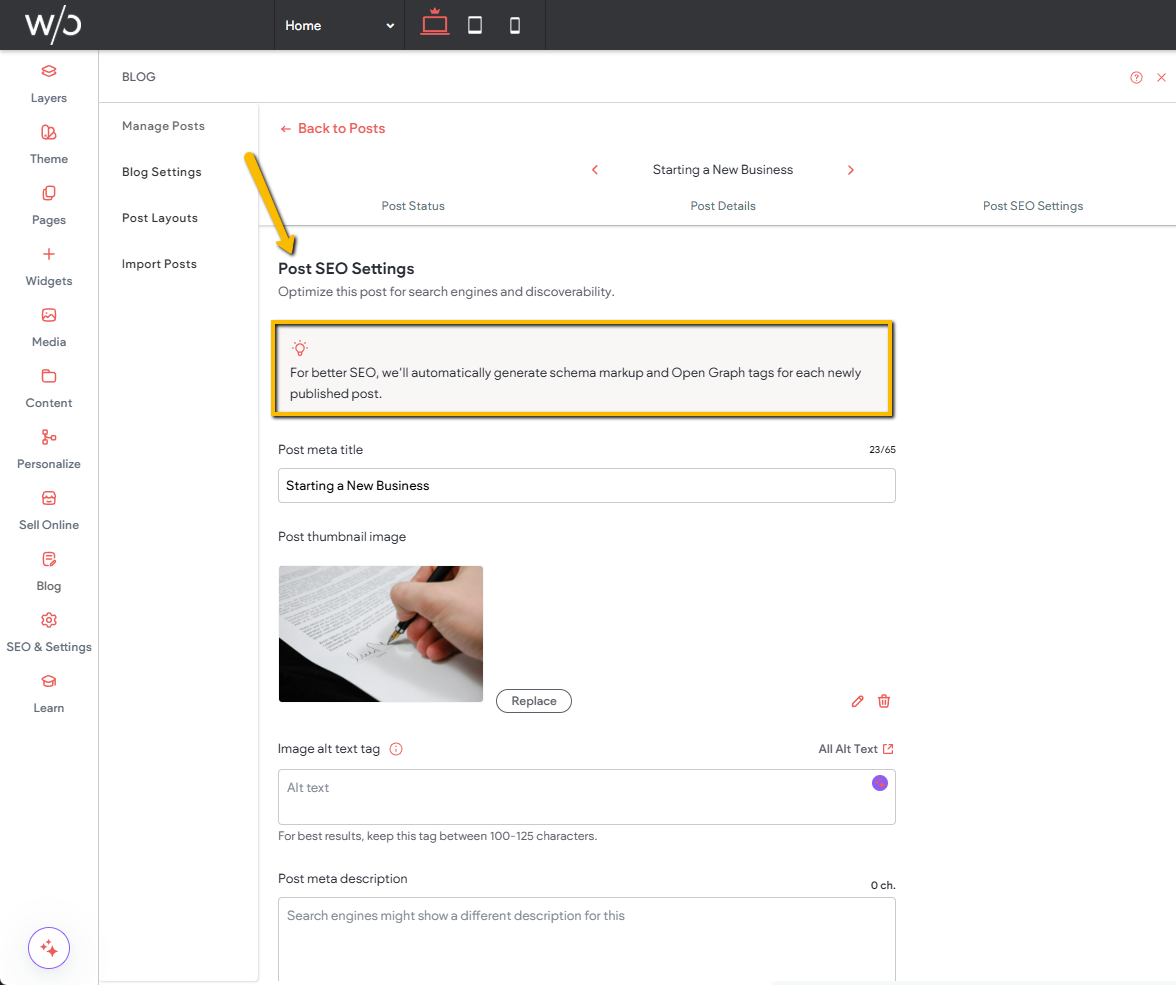Open the Personalize icon
Viewport: 1176px width, 985px height.
[x=49, y=437]
